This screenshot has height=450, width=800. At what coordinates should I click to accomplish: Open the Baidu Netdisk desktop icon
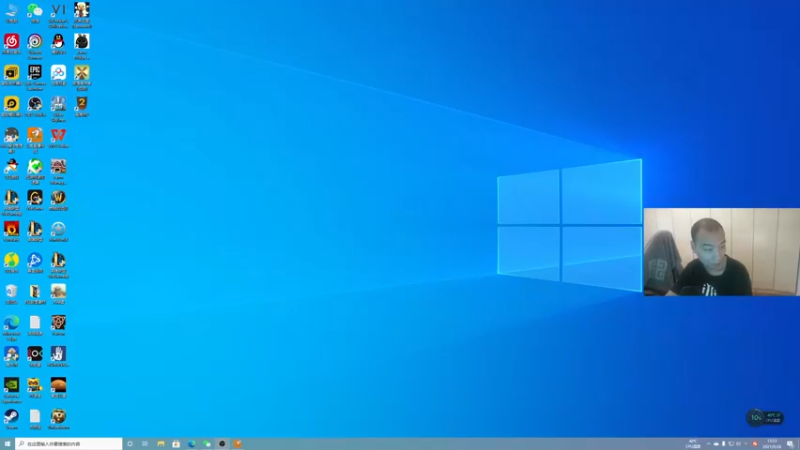pyautogui.click(x=58, y=73)
